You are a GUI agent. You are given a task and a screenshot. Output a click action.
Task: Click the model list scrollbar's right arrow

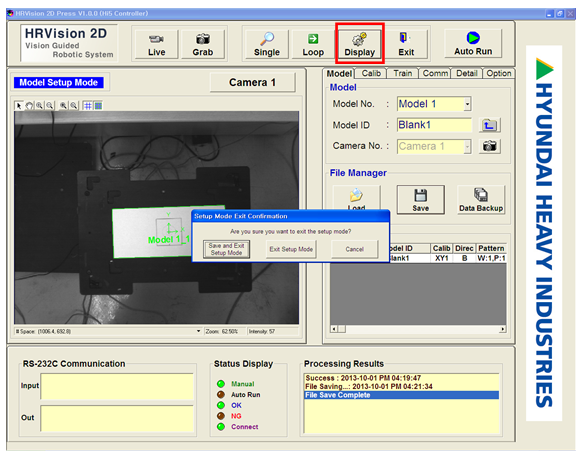503,329
